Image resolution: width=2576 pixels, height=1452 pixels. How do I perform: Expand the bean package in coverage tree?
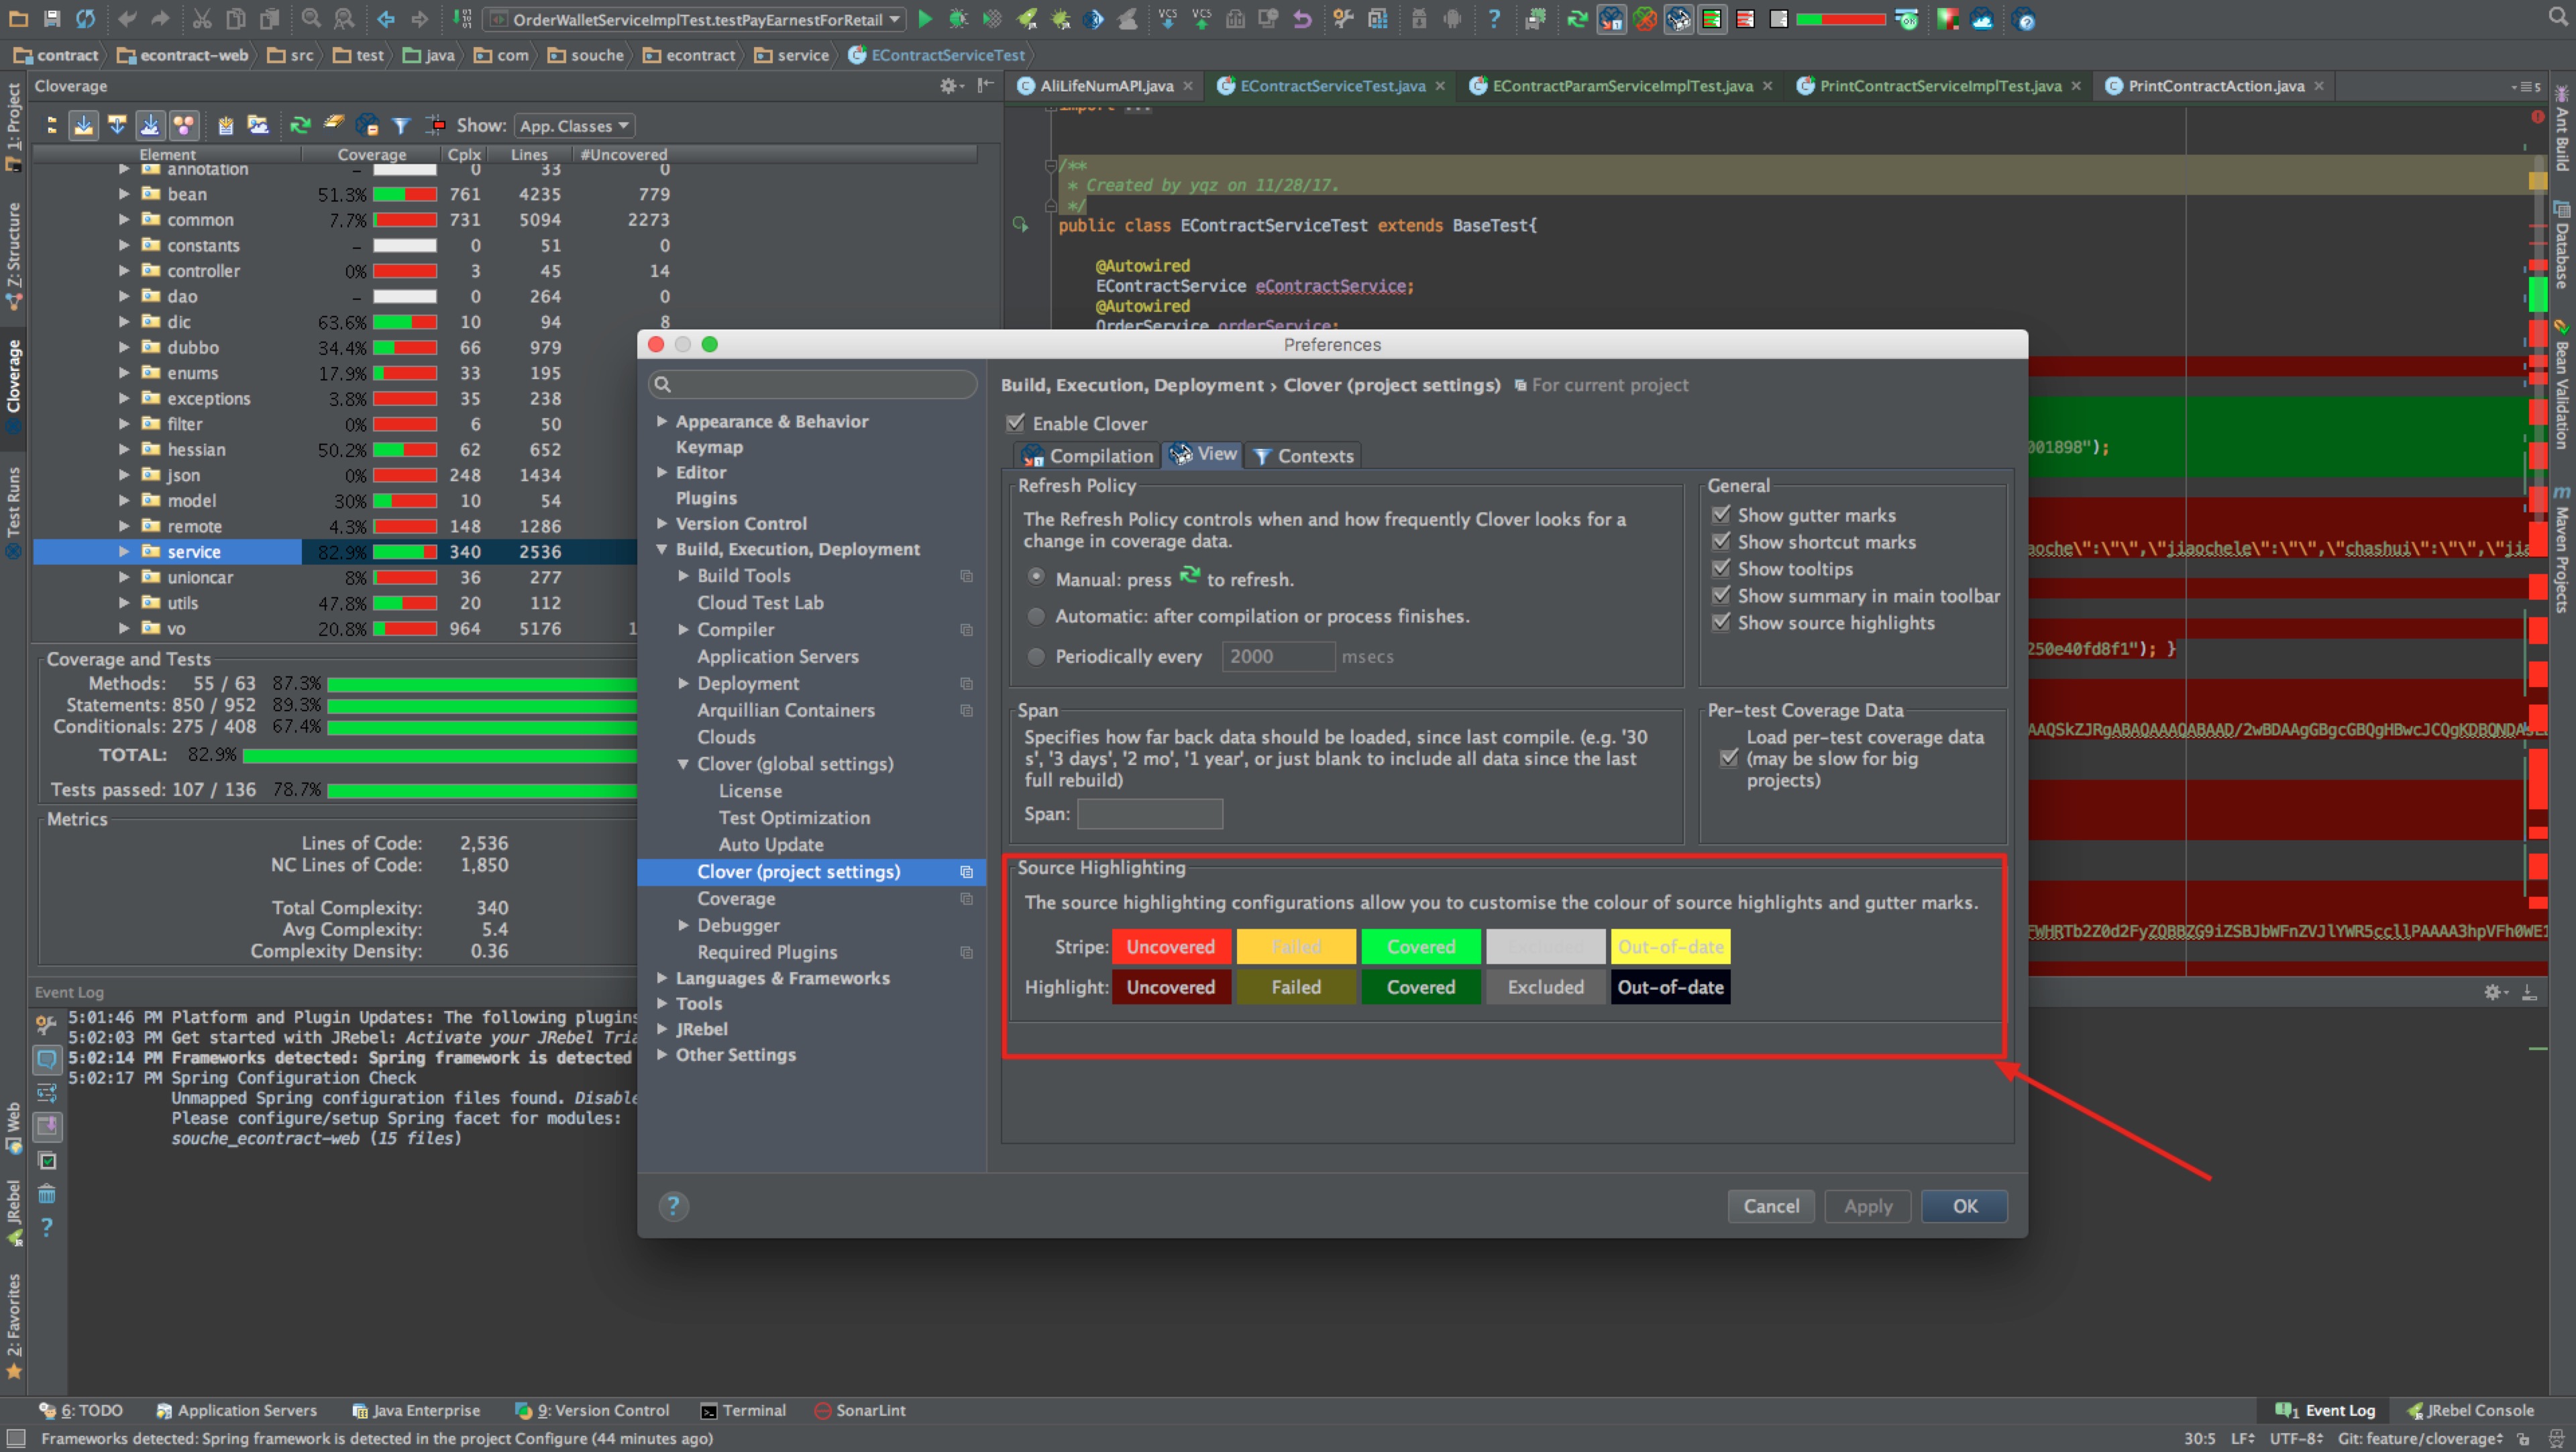coord(124,194)
